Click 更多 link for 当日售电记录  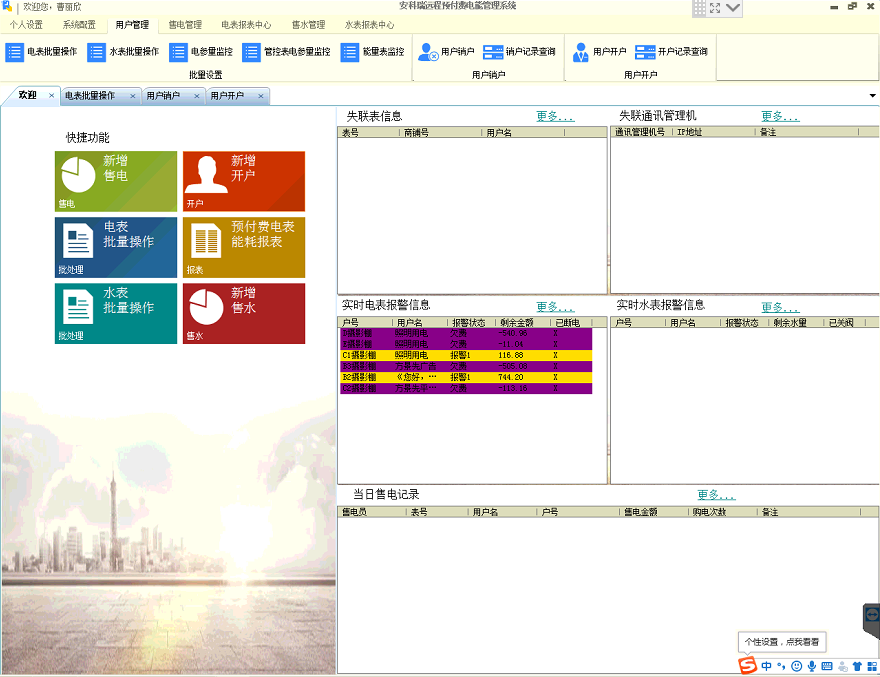pos(716,495)
